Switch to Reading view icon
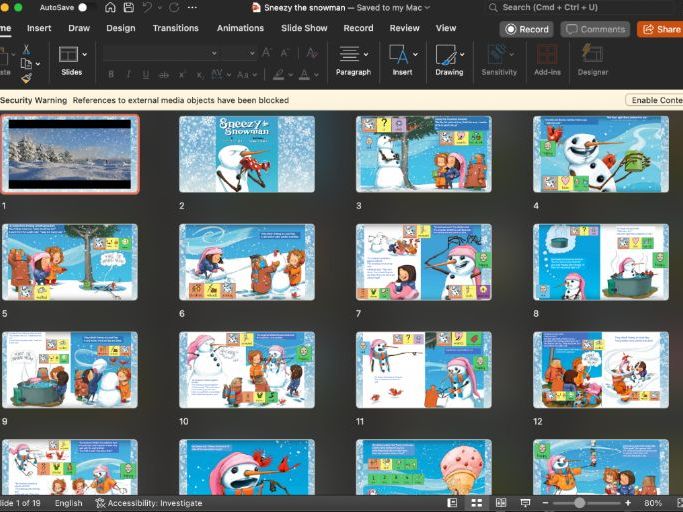Screen dimensions: 683x512 [501, 503]
